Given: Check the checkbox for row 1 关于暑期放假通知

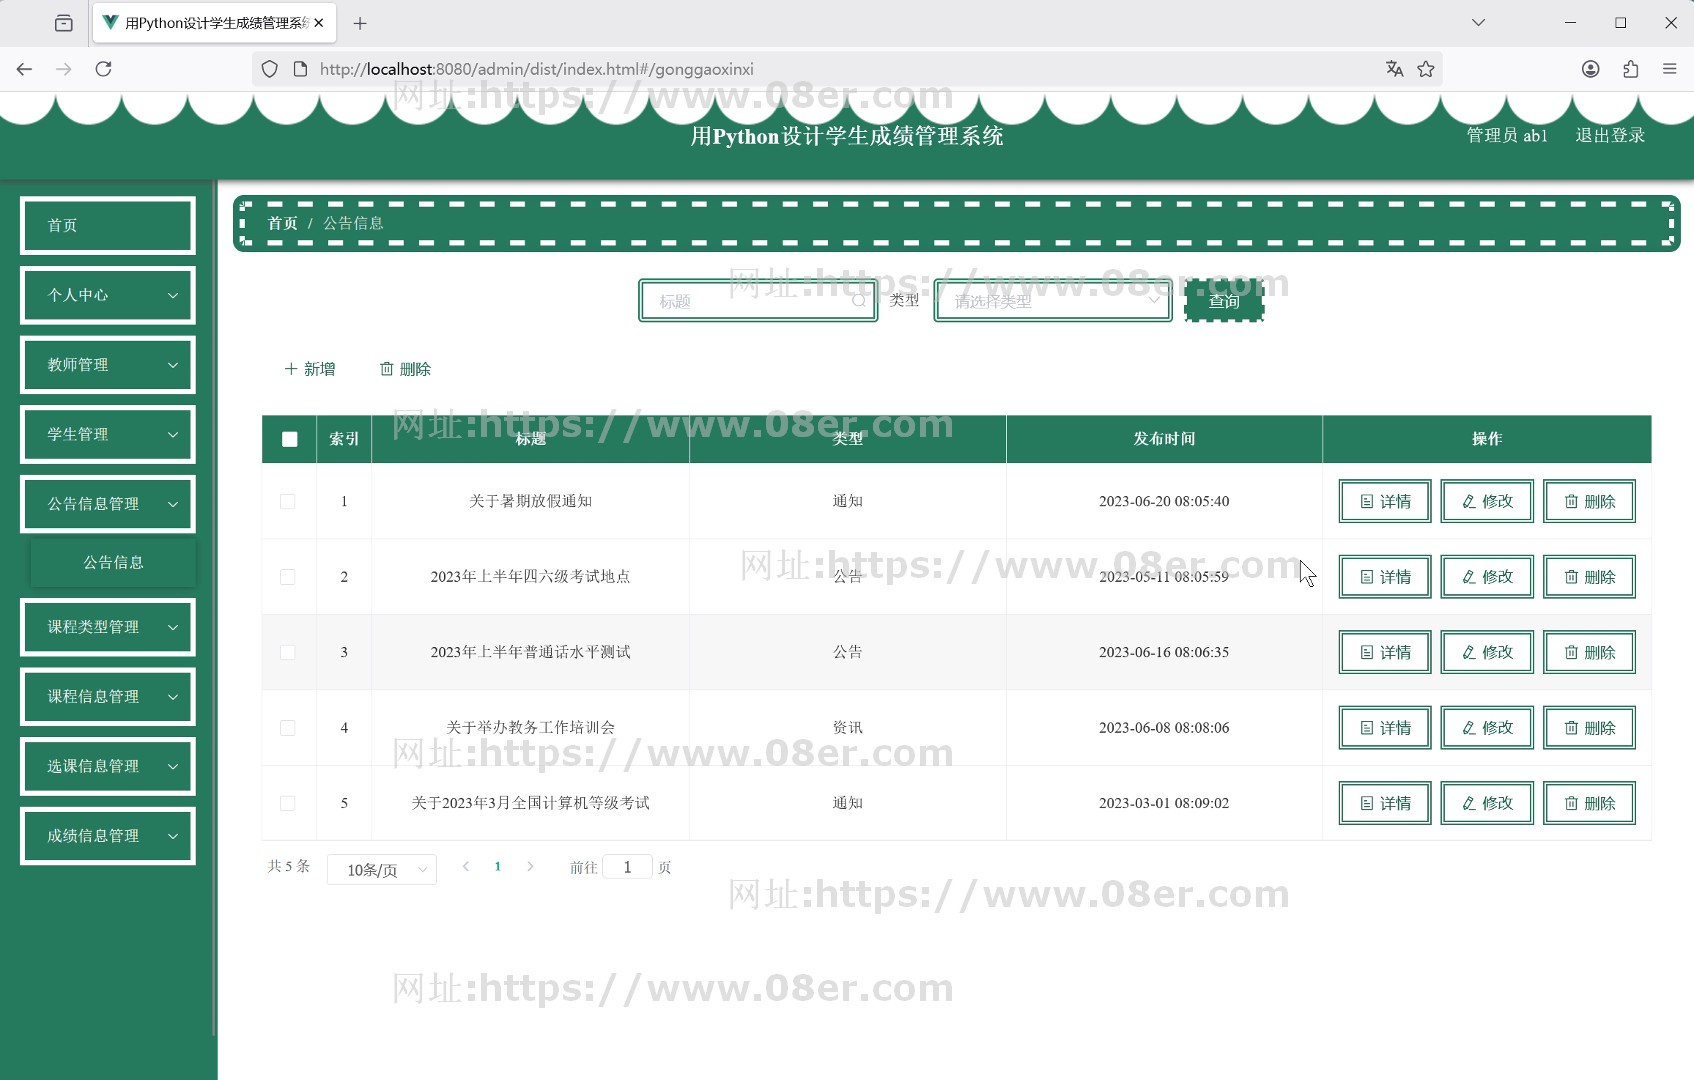Looking at the screenshot, I should point(288,502).
